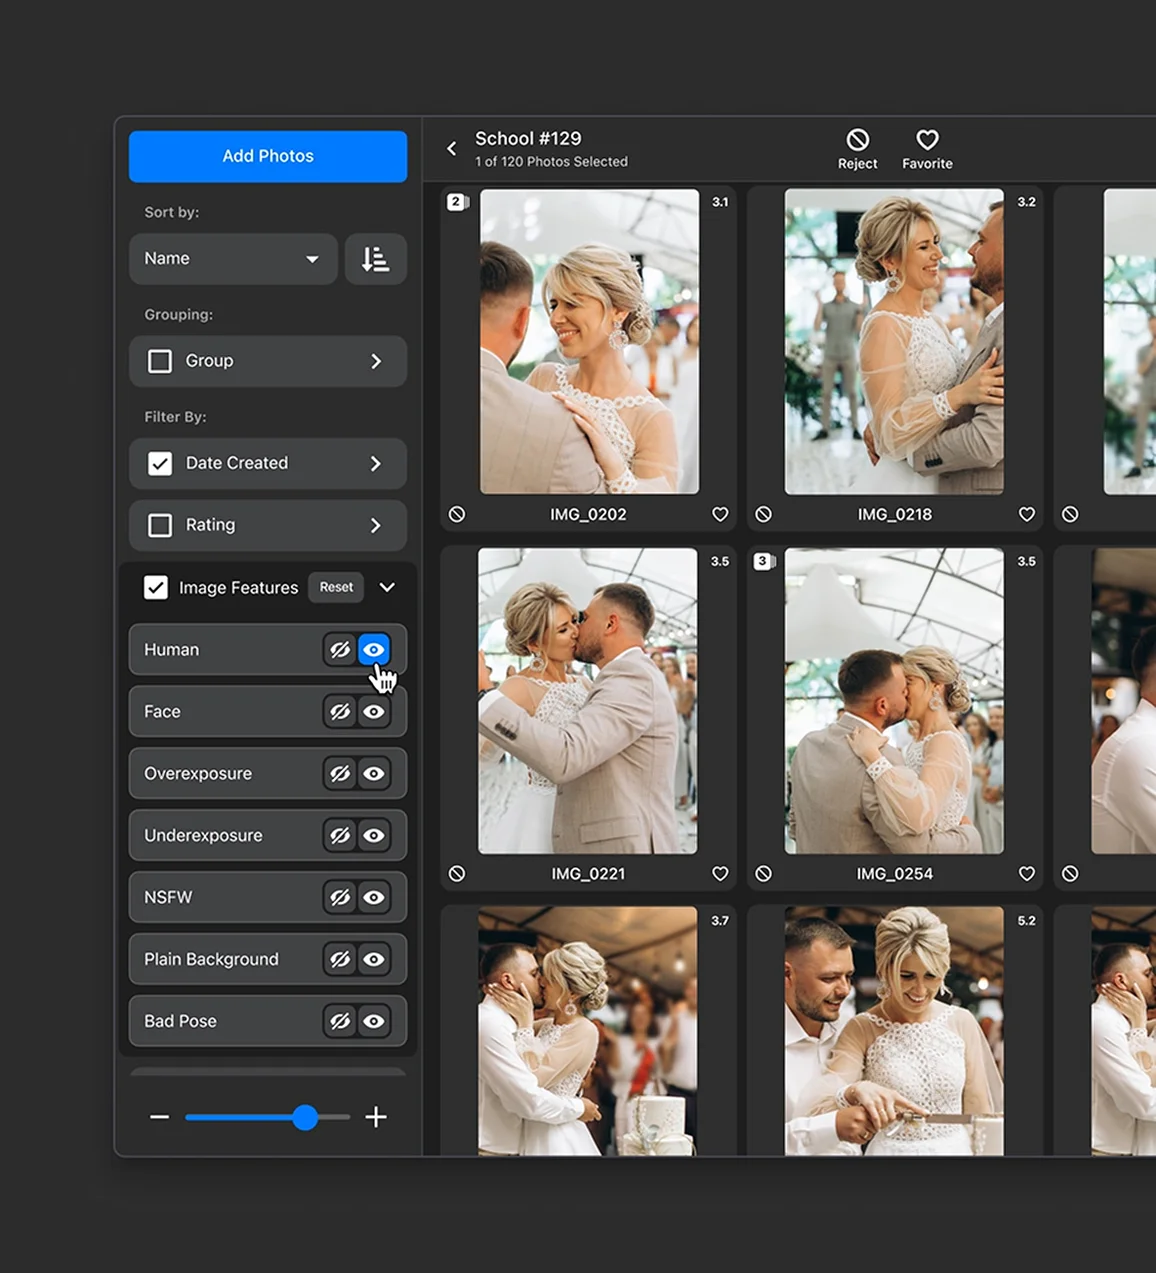Click the Favorite heart in top toolbar
Image resolution: width=1156 pixels, height=1273 pixels.
(x=927, y=141)
